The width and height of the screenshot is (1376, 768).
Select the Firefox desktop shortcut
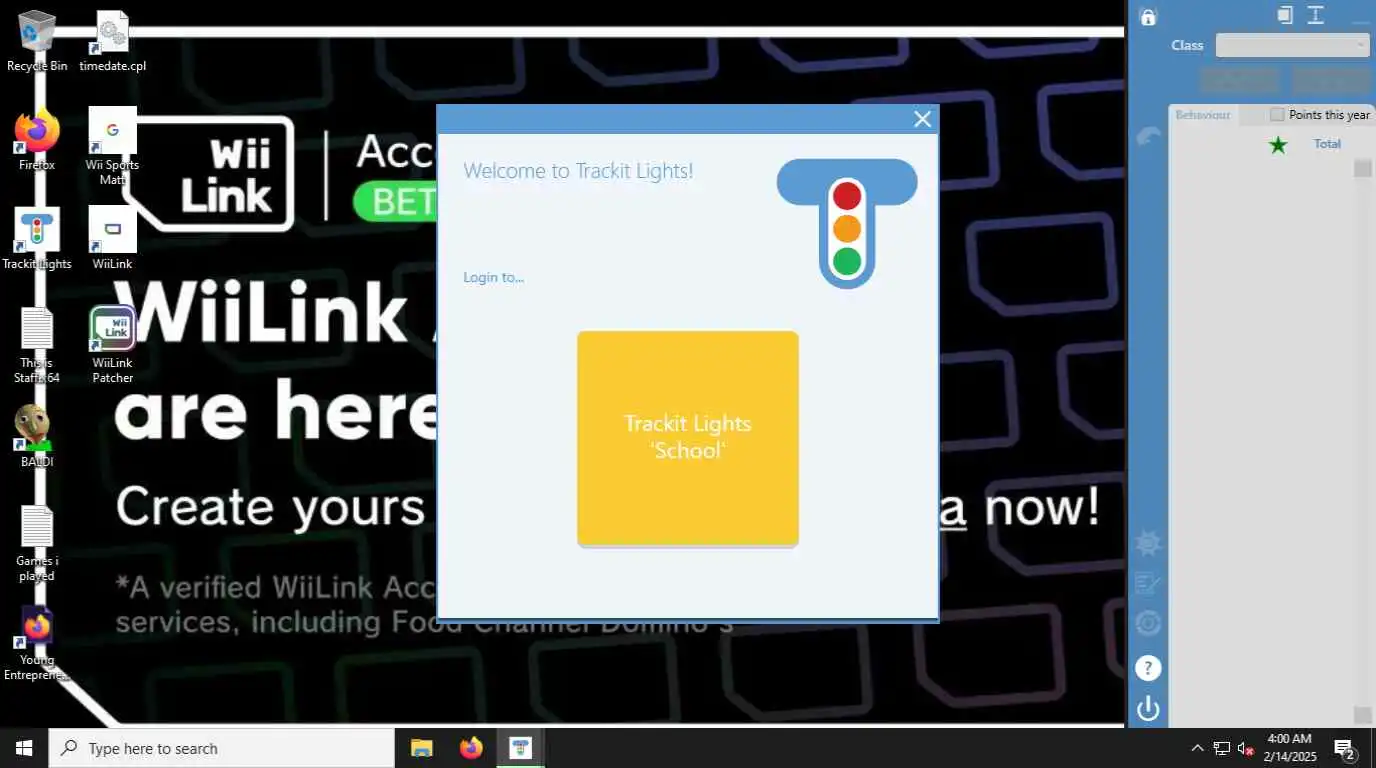[x=37, y=140]
